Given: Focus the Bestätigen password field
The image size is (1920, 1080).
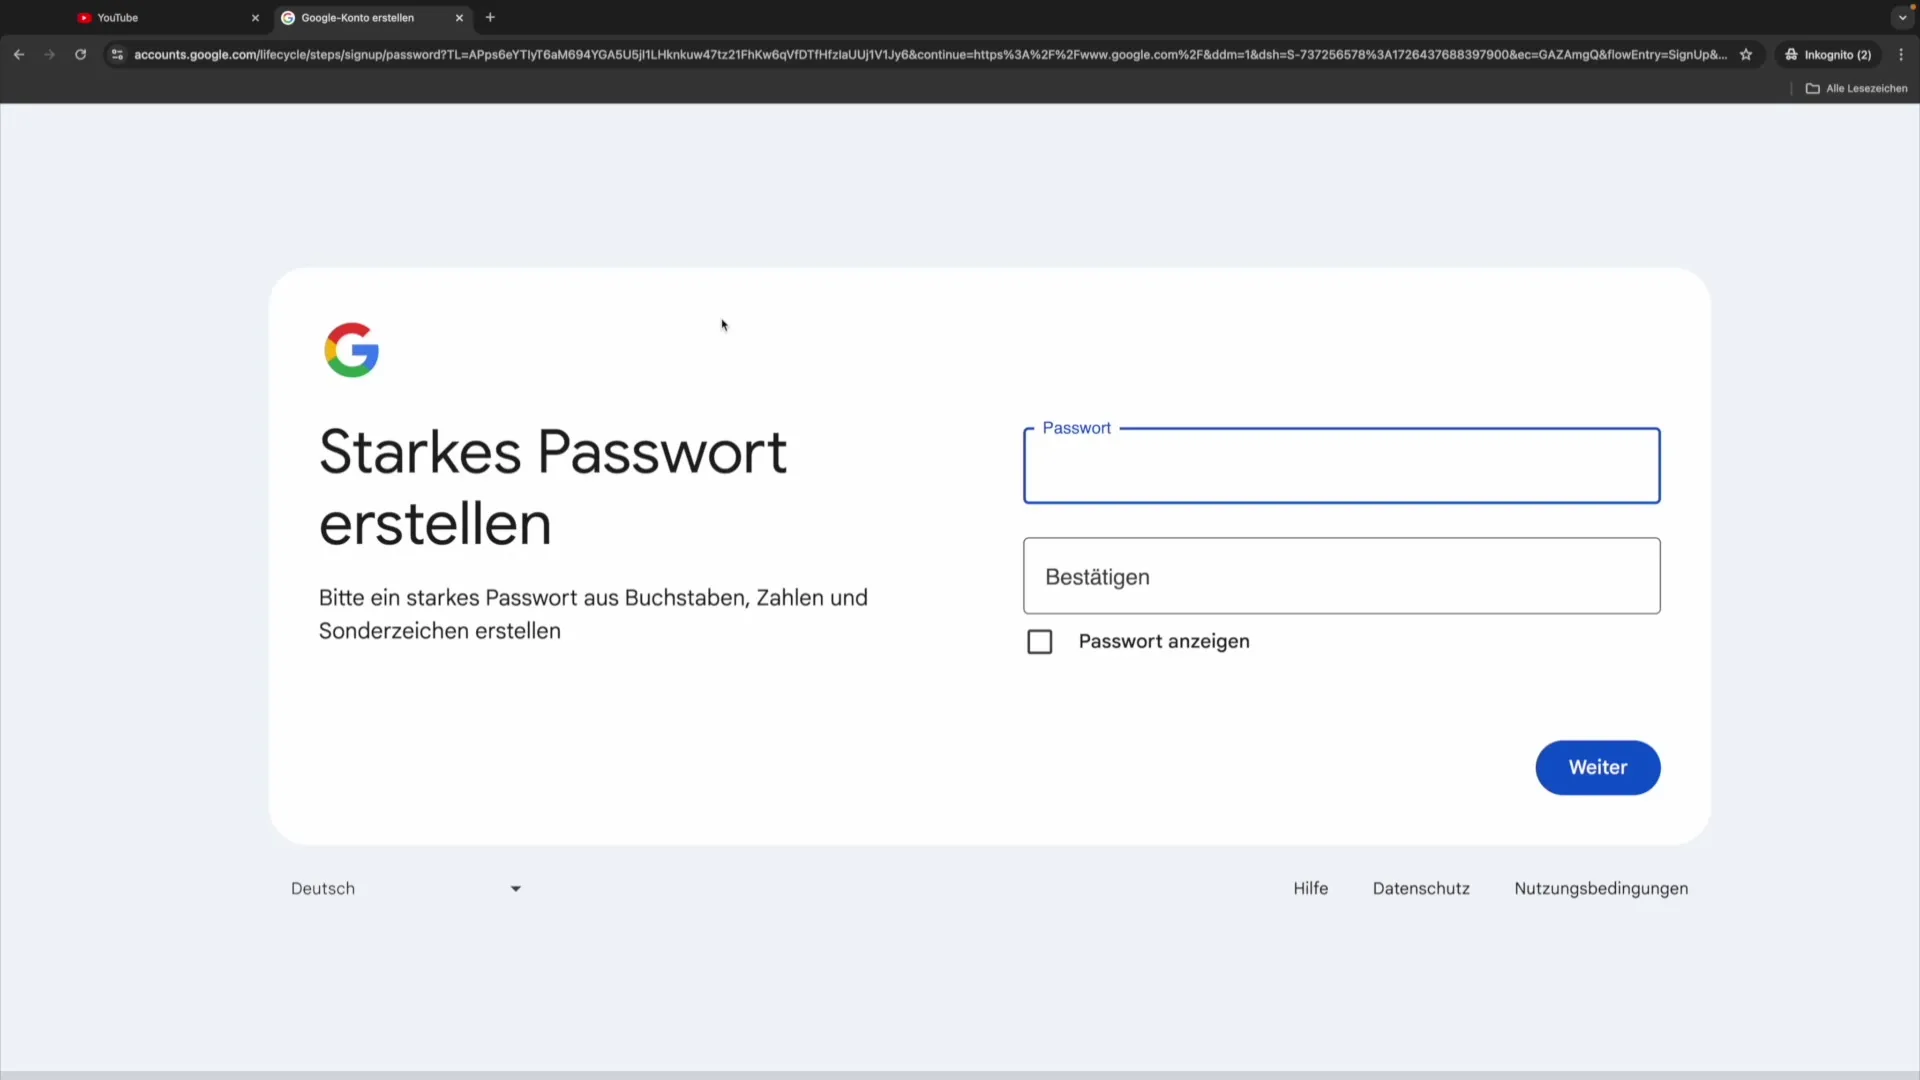Looking at the screenshot, I should coord(1341,577).
